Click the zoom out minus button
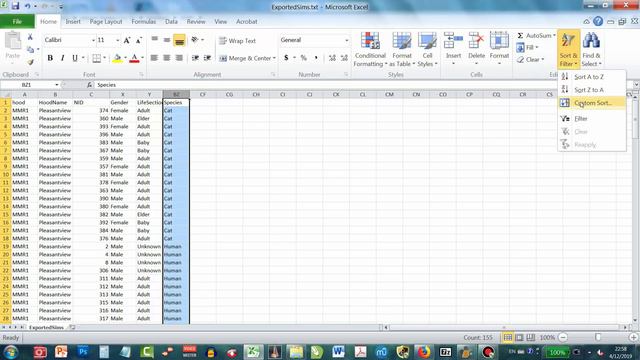Screen dimensions: 640x360 pyautogui.click(x=563, y=338)
